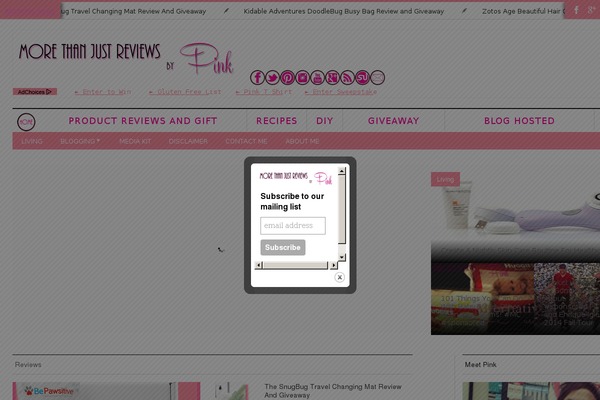Screen dimensions: 600x400
Task: Click the email address input field
Action: [x=293, y=225]
